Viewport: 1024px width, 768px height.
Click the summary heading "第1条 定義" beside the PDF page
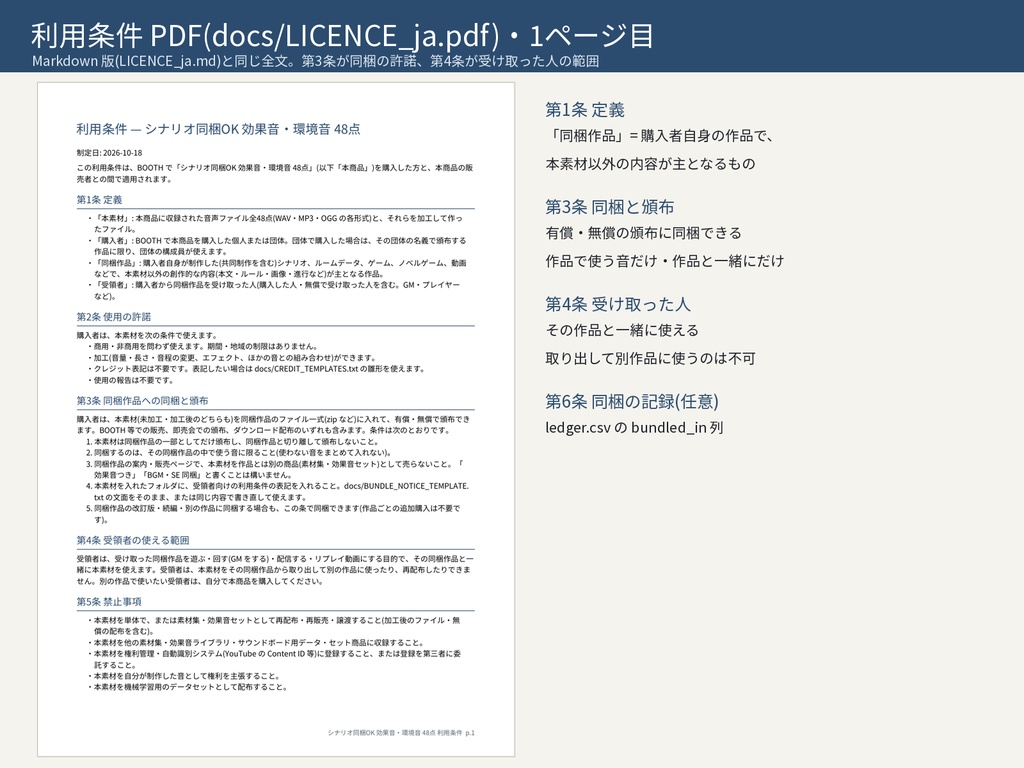coord(585,110)
